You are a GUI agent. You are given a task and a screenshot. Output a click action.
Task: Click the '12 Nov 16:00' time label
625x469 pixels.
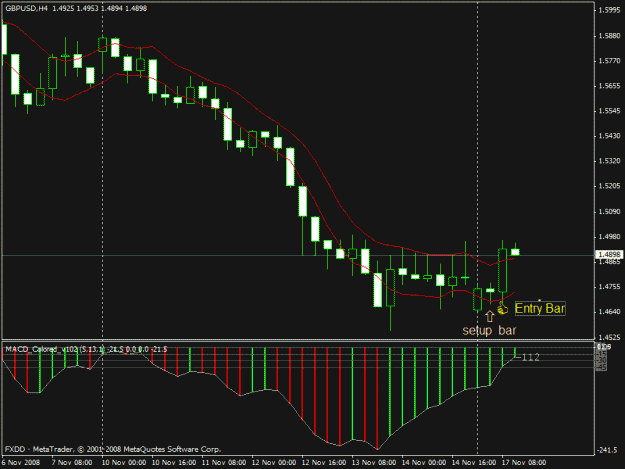click(x=324, y=463)
